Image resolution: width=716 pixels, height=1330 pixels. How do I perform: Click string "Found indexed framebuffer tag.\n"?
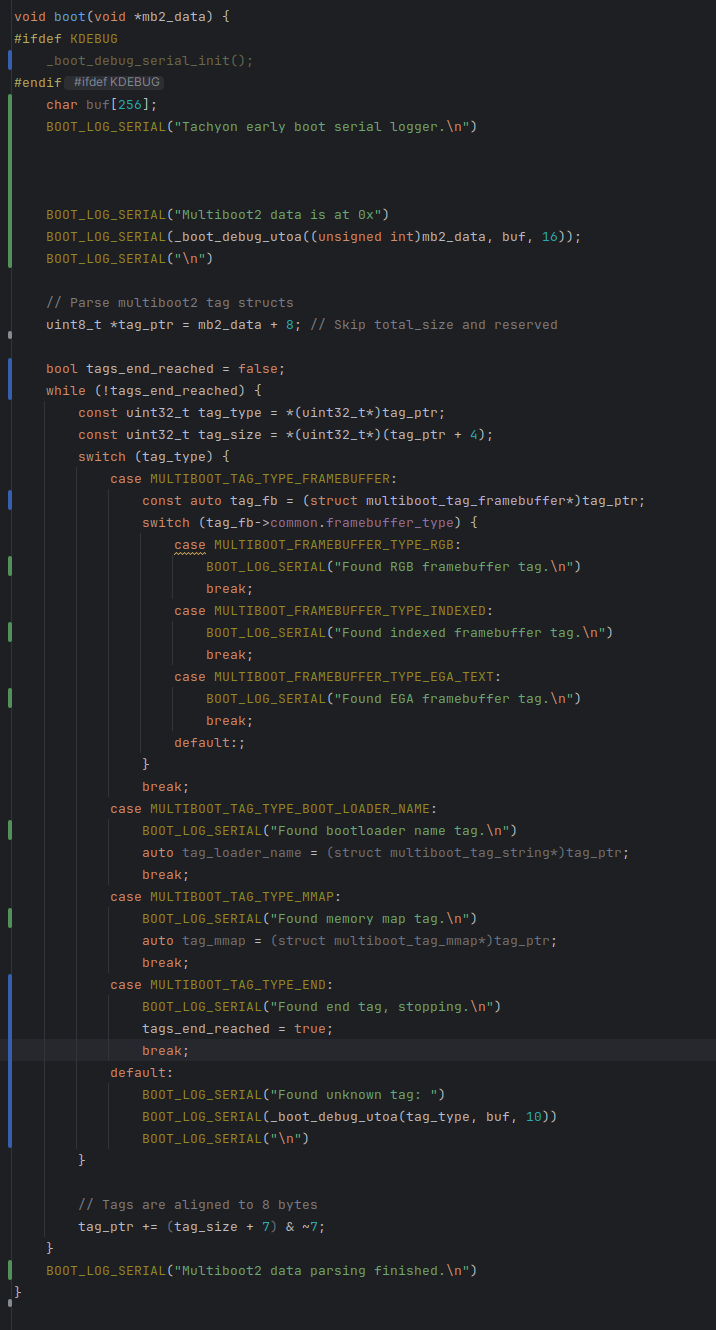point(470,632)
